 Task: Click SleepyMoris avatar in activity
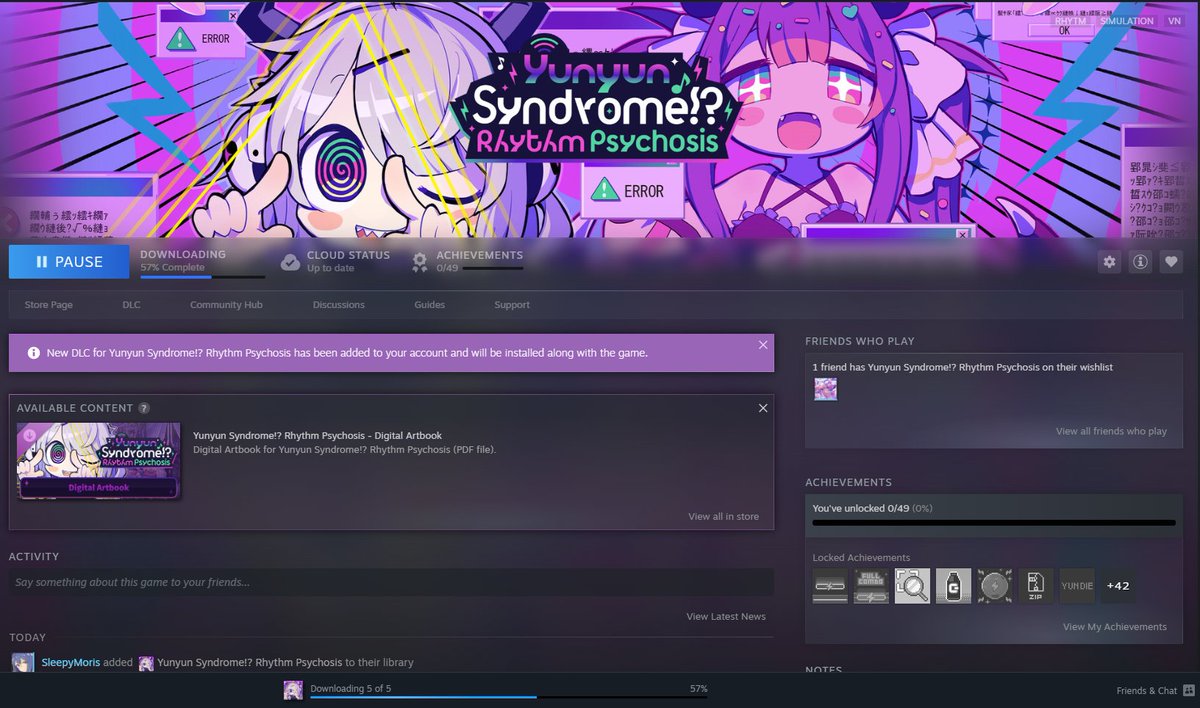pyautogui.click(x=23, y=663)
